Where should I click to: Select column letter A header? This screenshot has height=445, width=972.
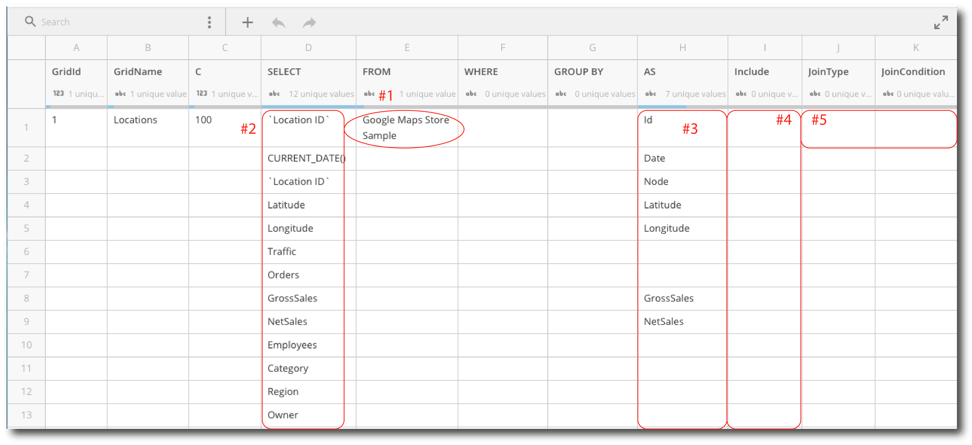point(76,47)
